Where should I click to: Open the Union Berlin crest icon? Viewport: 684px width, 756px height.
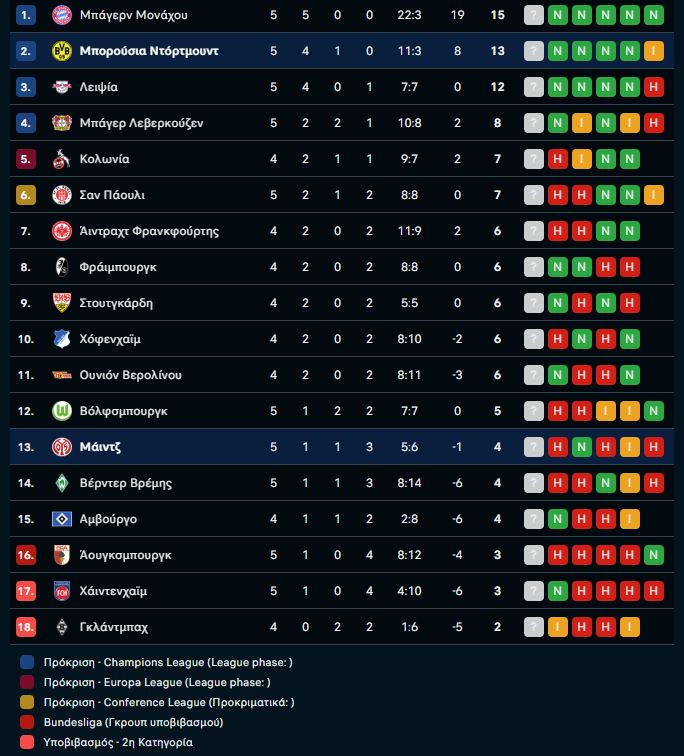click(x=62, y=375)
